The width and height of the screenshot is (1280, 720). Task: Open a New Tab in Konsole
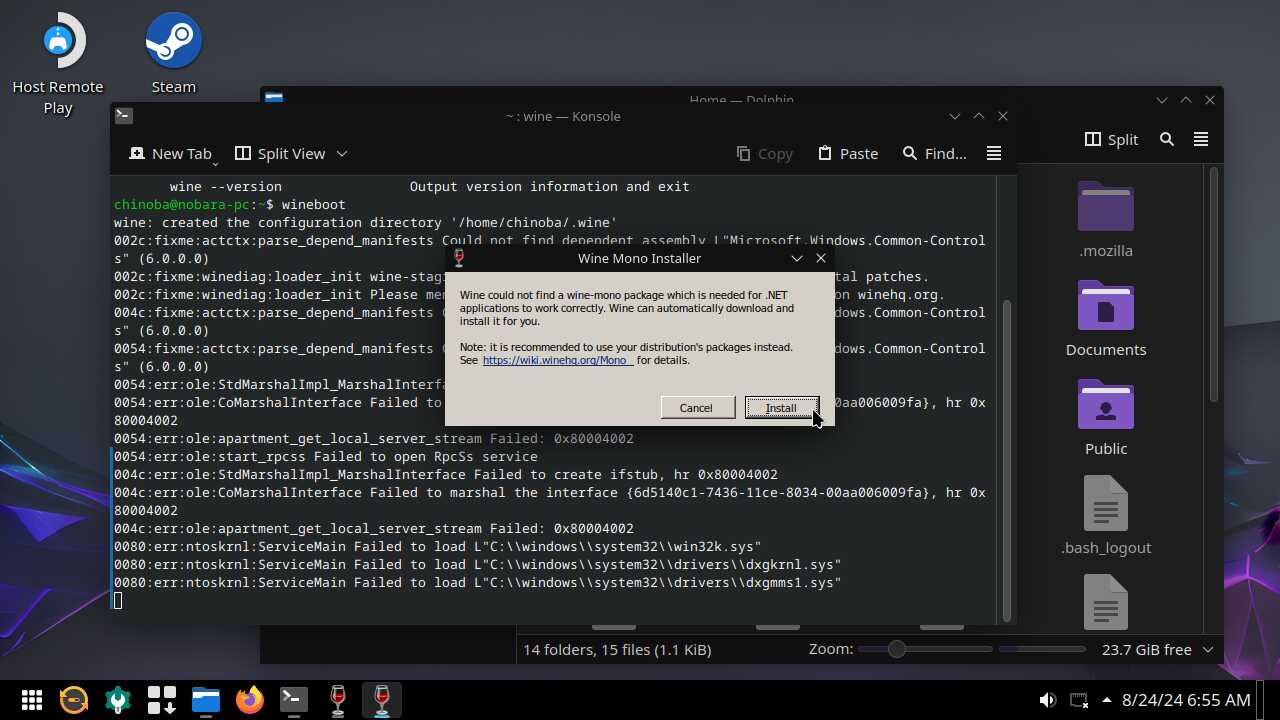pyautogui.click(x=171, y=153)
